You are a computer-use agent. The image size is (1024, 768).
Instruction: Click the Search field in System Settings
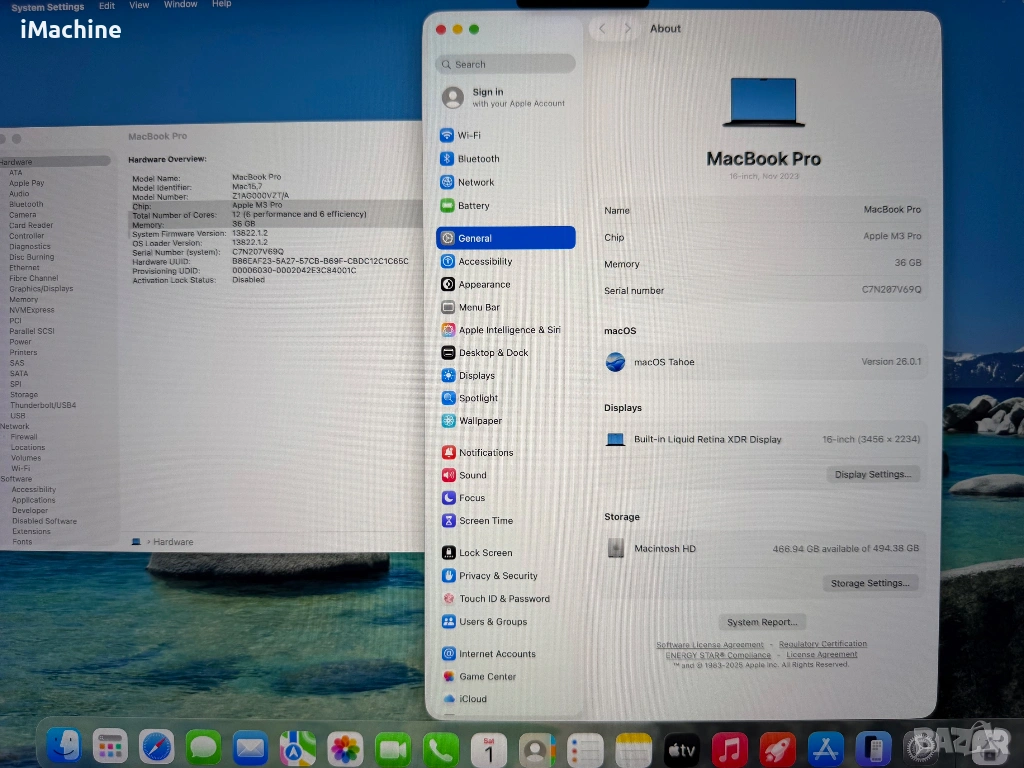[506, 64]
